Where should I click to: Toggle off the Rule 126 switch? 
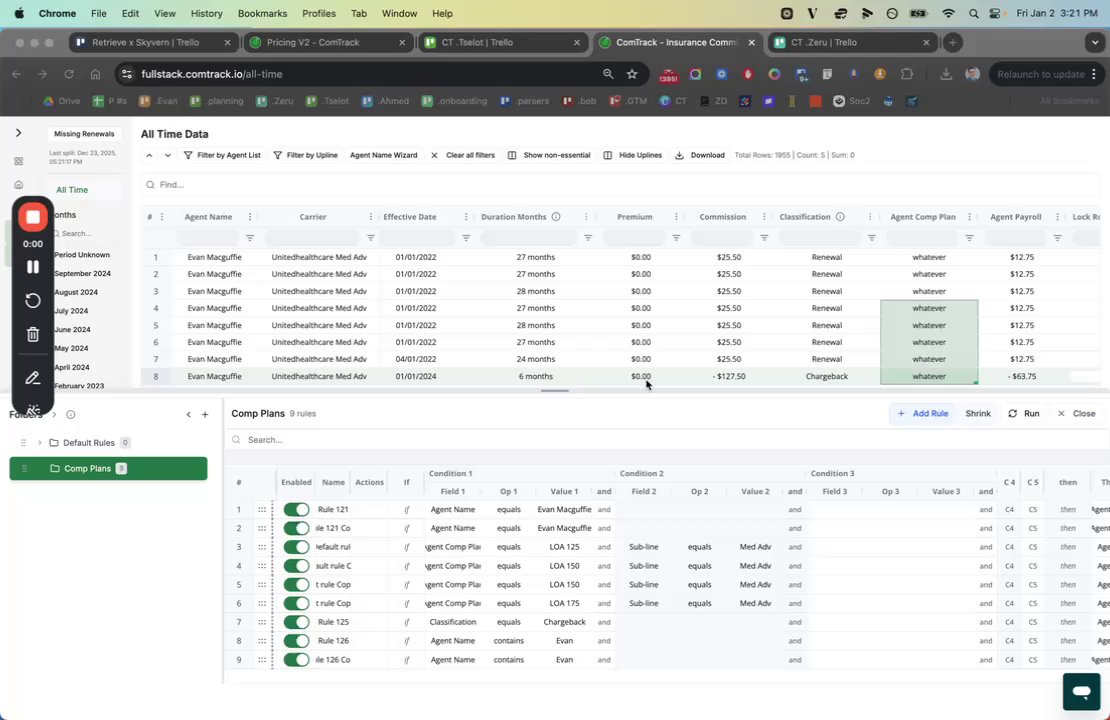296,641
